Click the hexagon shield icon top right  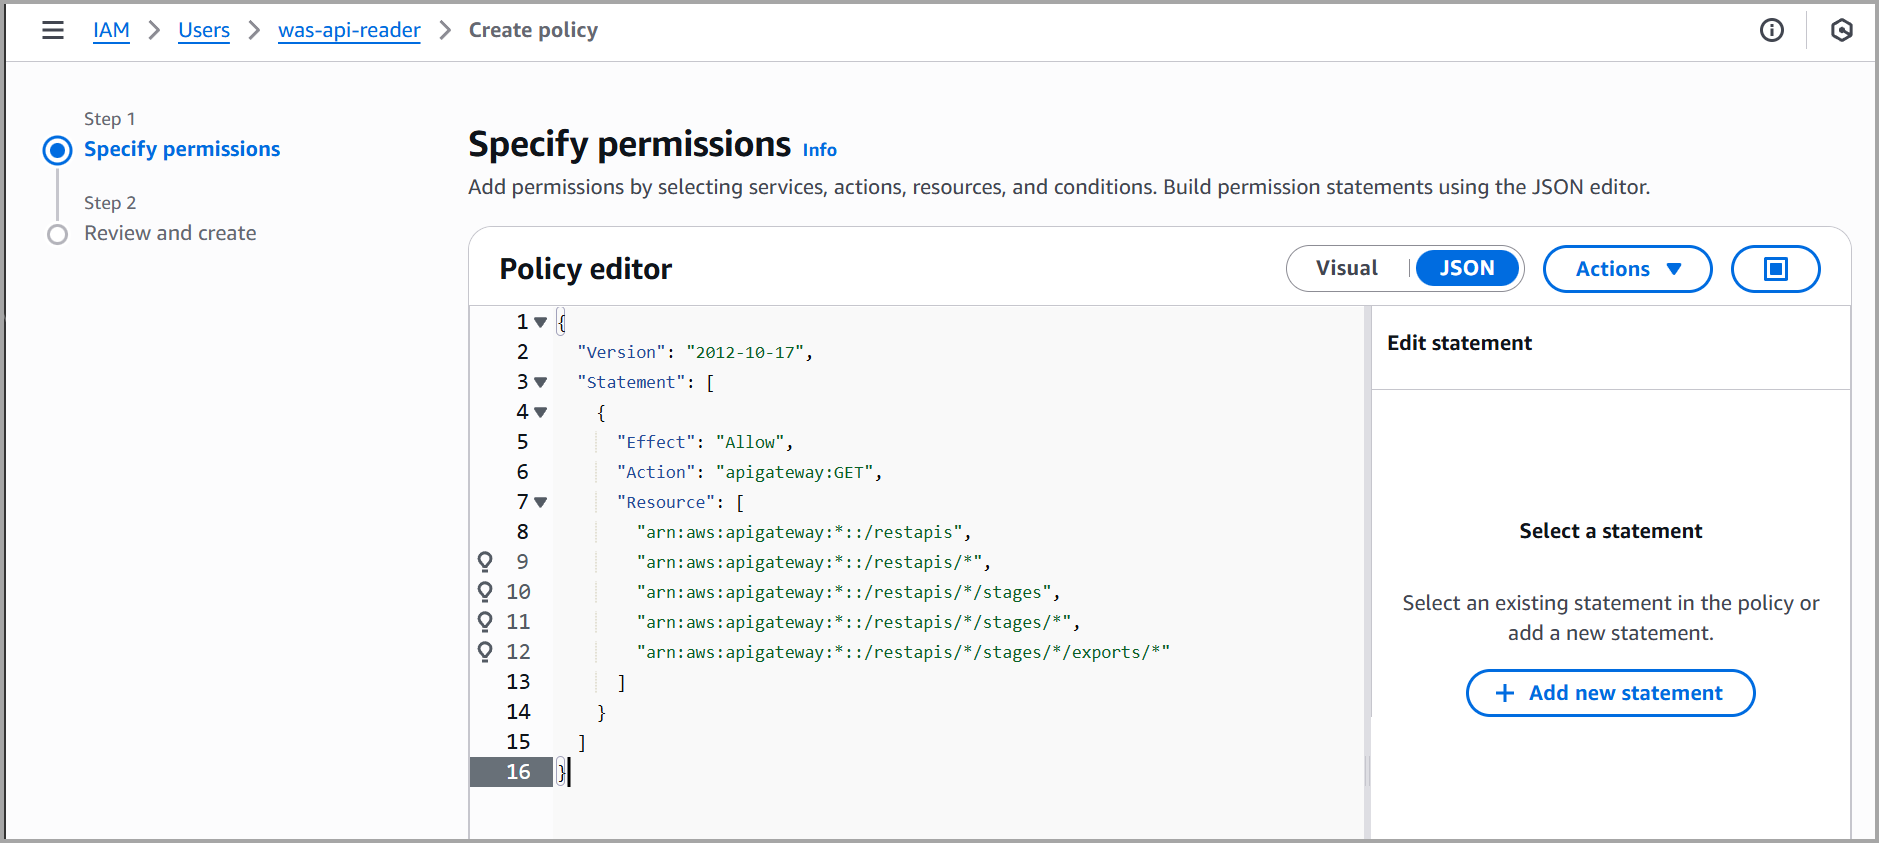[1841, 30]
